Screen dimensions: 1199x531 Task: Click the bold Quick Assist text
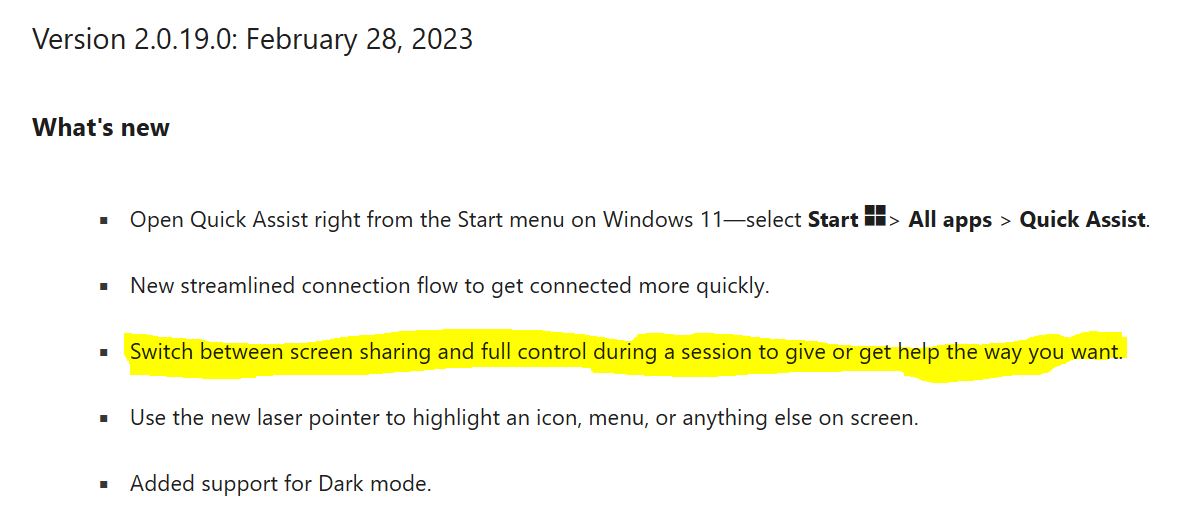click(x=1083, y=220)
